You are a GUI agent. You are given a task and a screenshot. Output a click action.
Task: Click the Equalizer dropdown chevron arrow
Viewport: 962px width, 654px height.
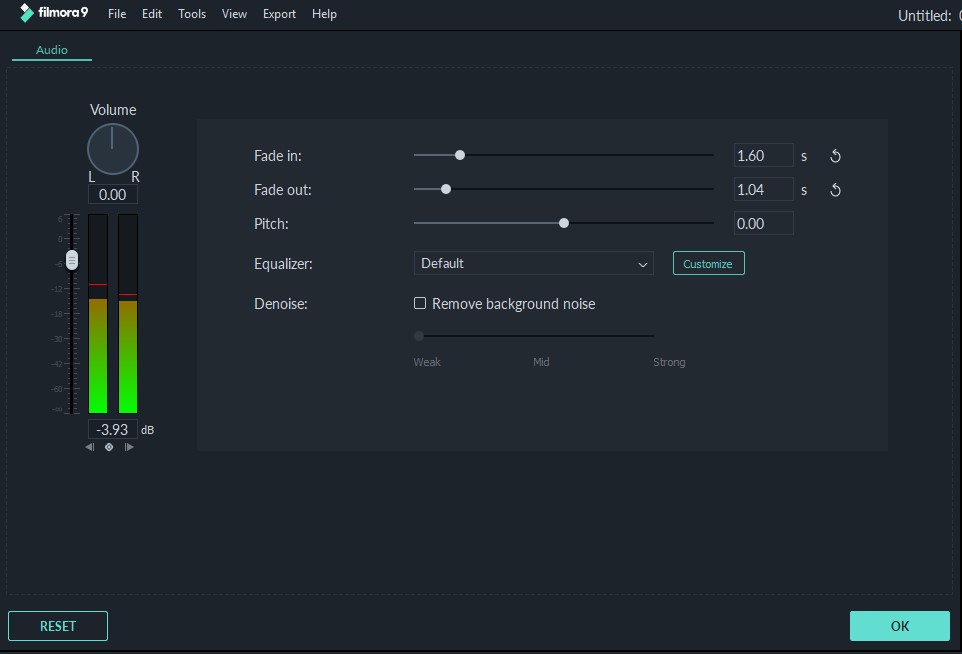644,263
